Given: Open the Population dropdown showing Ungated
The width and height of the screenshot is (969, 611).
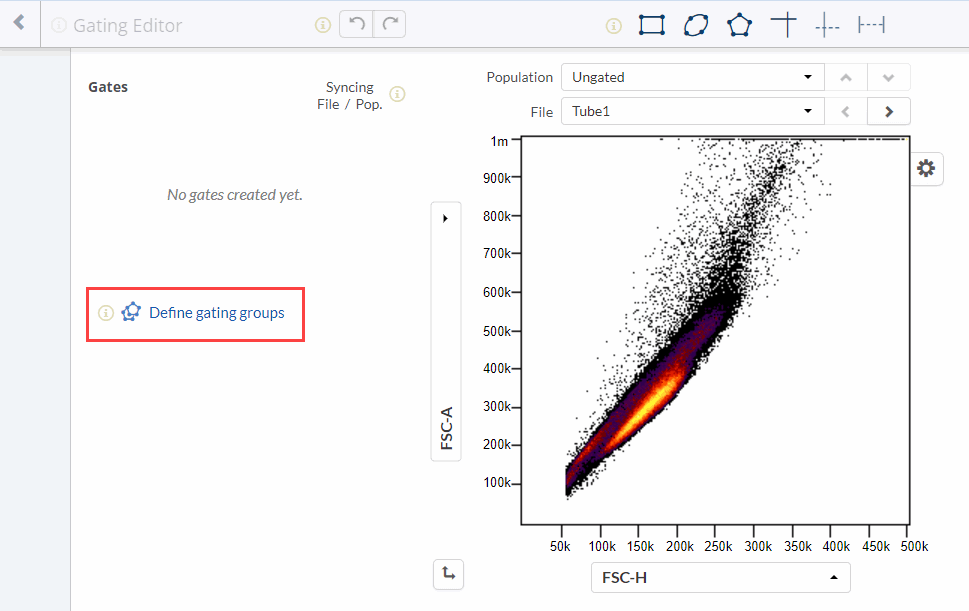Looking at the screenshot, I should [x=691, y=77].
